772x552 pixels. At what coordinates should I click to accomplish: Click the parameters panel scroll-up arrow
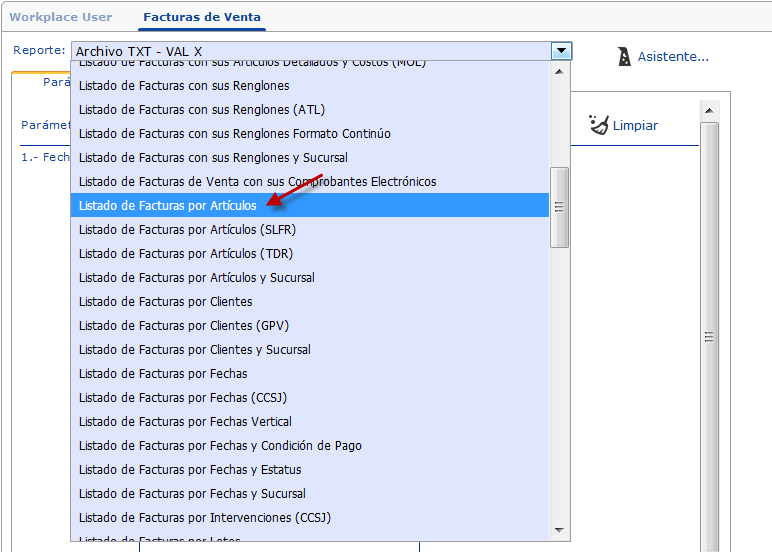(x=710, y=110)
